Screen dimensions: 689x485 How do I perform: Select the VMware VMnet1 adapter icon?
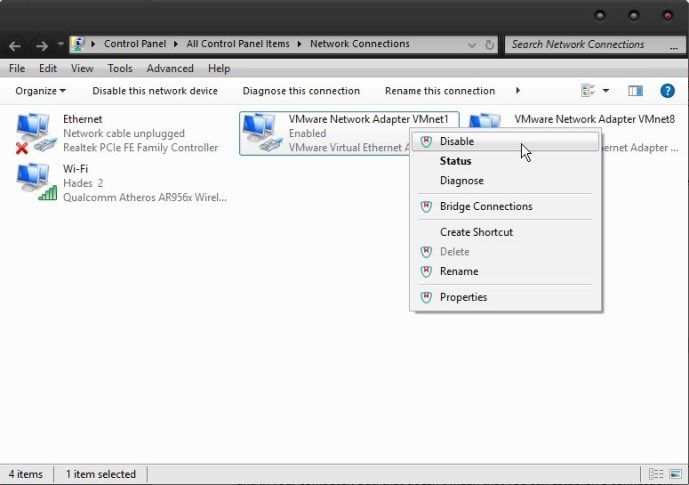262,133
